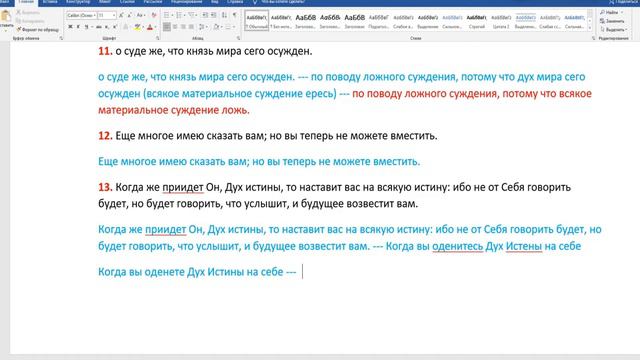
Task: Toggle Strikethrough formatting
Action: [98, 27]
